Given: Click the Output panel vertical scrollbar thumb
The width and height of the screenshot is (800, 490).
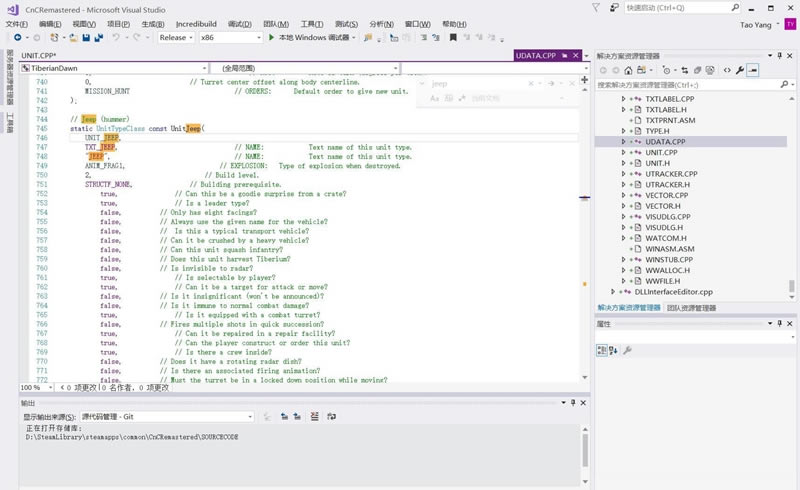Looking at the screenshot, I should (x=585, y=450).
